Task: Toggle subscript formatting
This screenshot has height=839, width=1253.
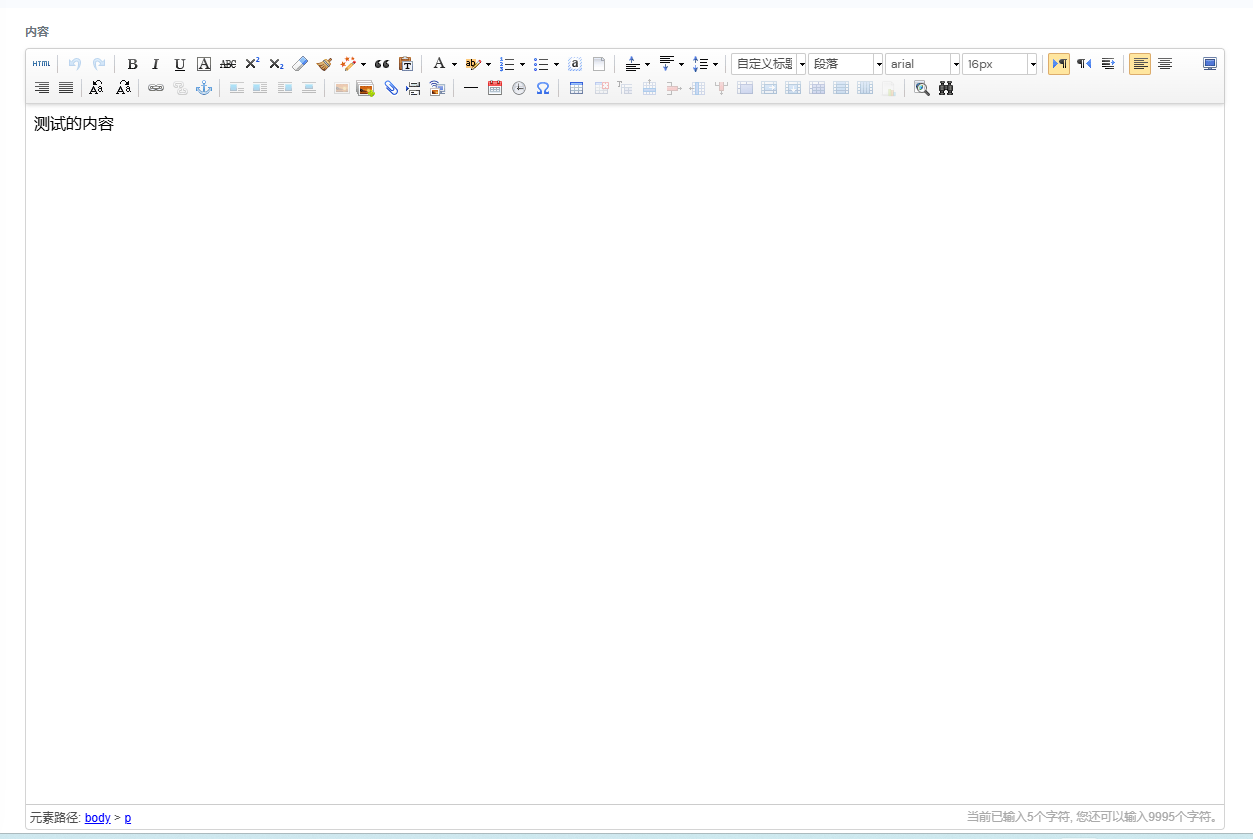Action: point(276,64)
